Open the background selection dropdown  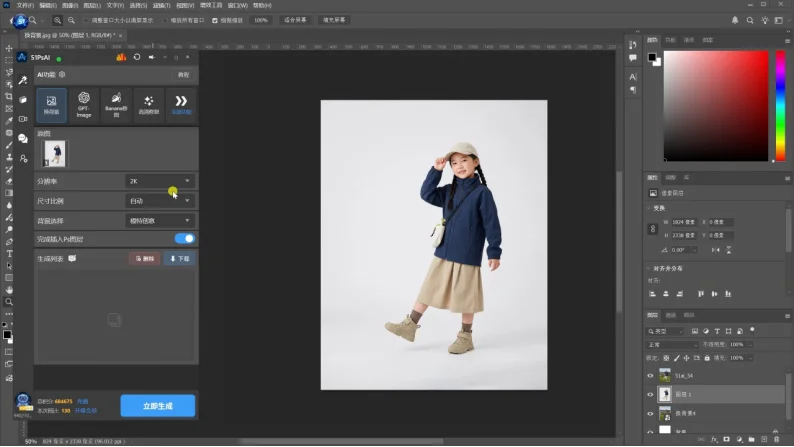(x=159, y=221)
